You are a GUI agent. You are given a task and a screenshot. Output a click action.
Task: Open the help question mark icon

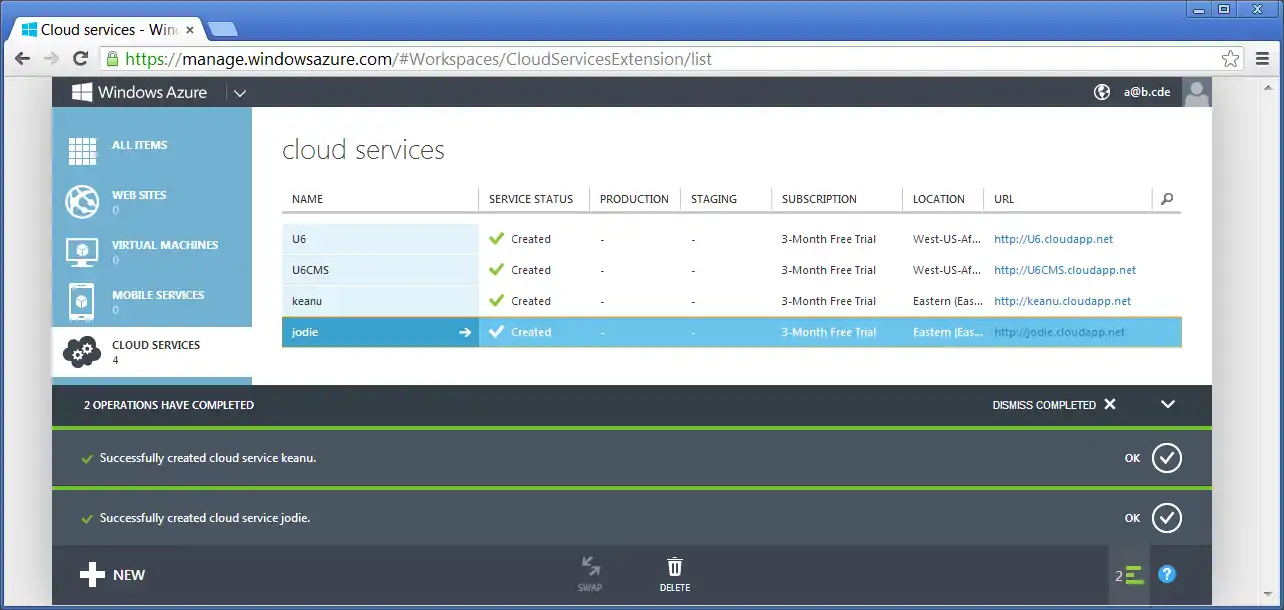pyautogui.click(x=1167, y=575)
